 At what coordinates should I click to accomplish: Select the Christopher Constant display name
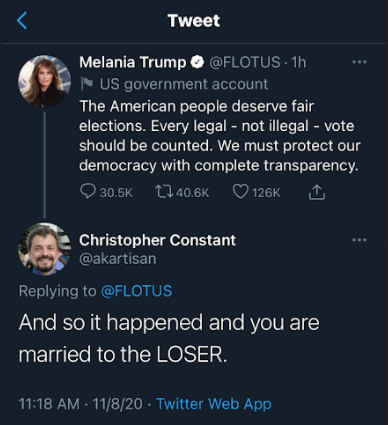coord(157,240)
